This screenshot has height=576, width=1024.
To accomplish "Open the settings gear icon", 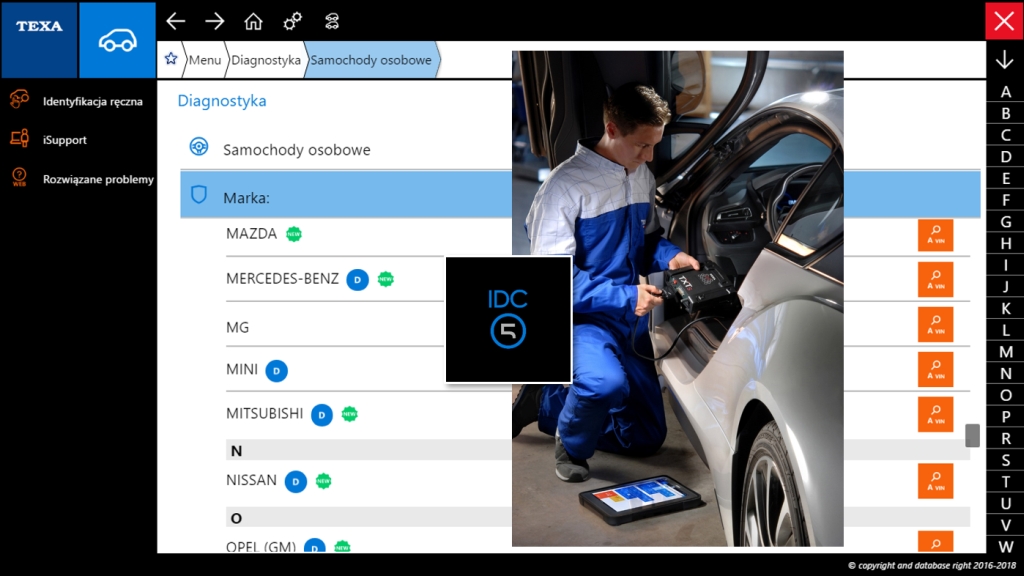I will 293,20.
